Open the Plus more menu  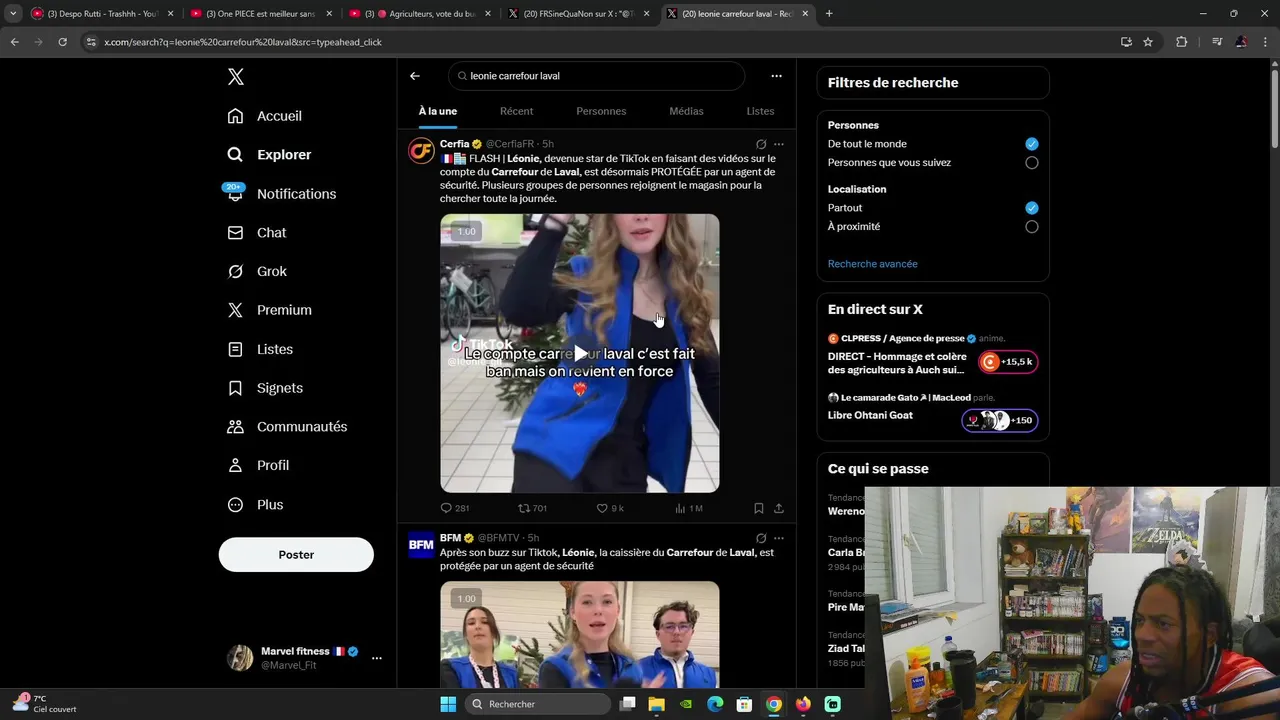point(256,505)
